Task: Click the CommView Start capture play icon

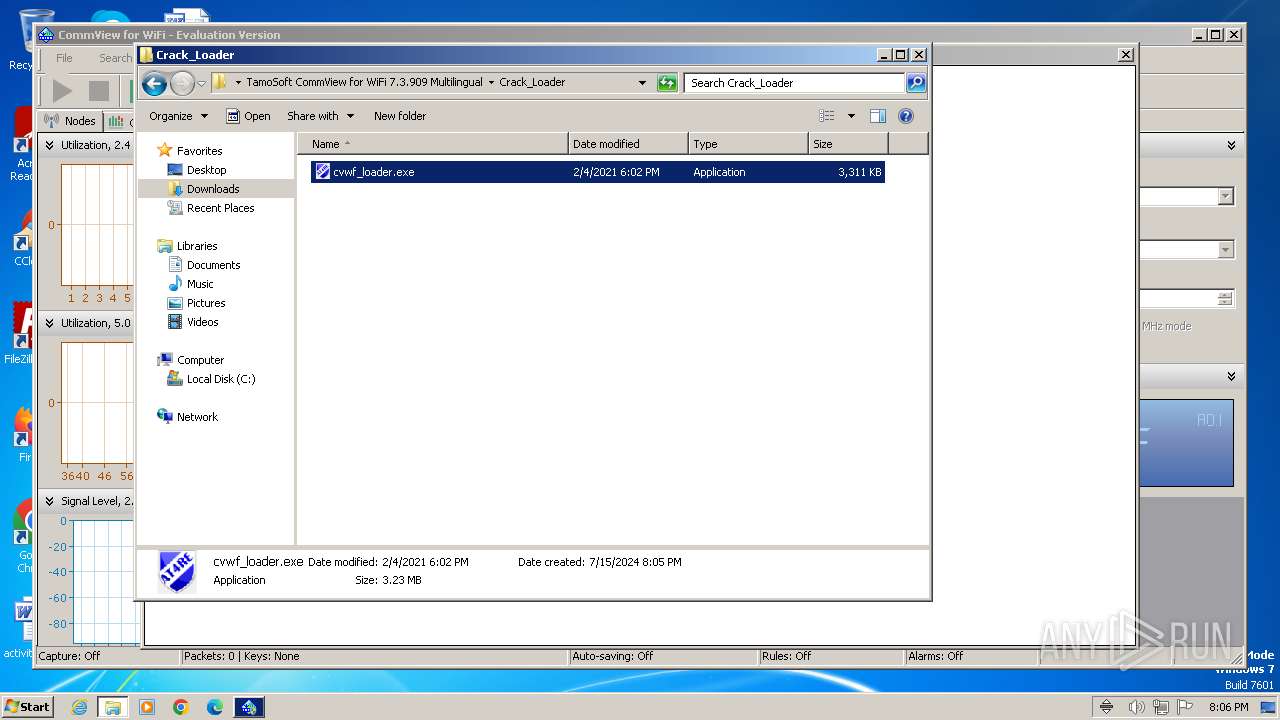Action: [x=62, y=91]
